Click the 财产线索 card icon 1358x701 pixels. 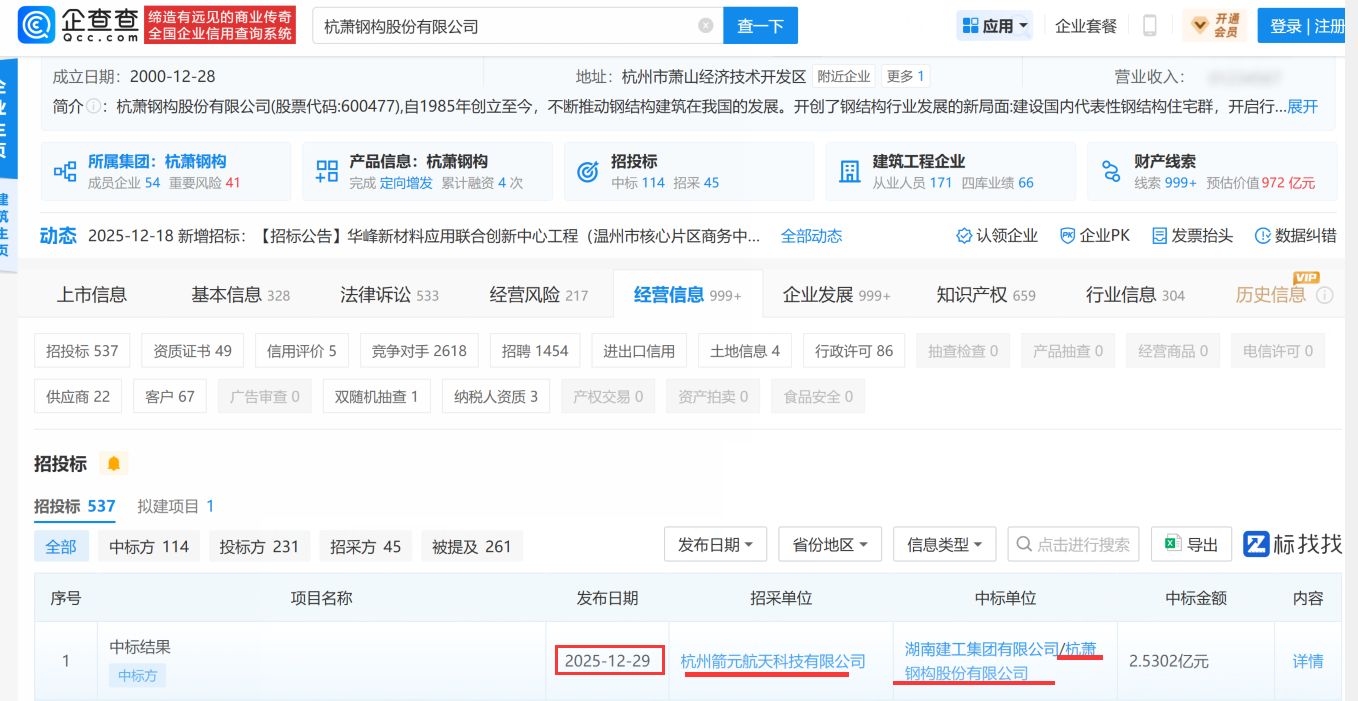pyautogui.click(x=1111, y=172)
